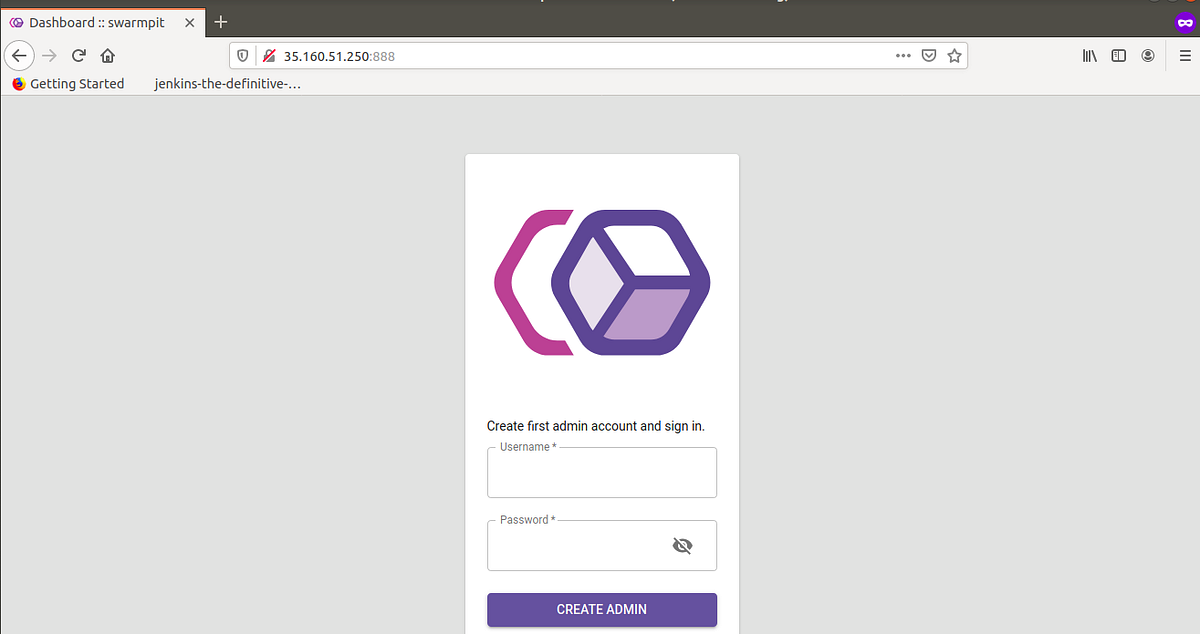Viewport: 1200px width, 634px height.
Task: Toggle password visibility with the eye icon
Action: click(x=682, y=545)
